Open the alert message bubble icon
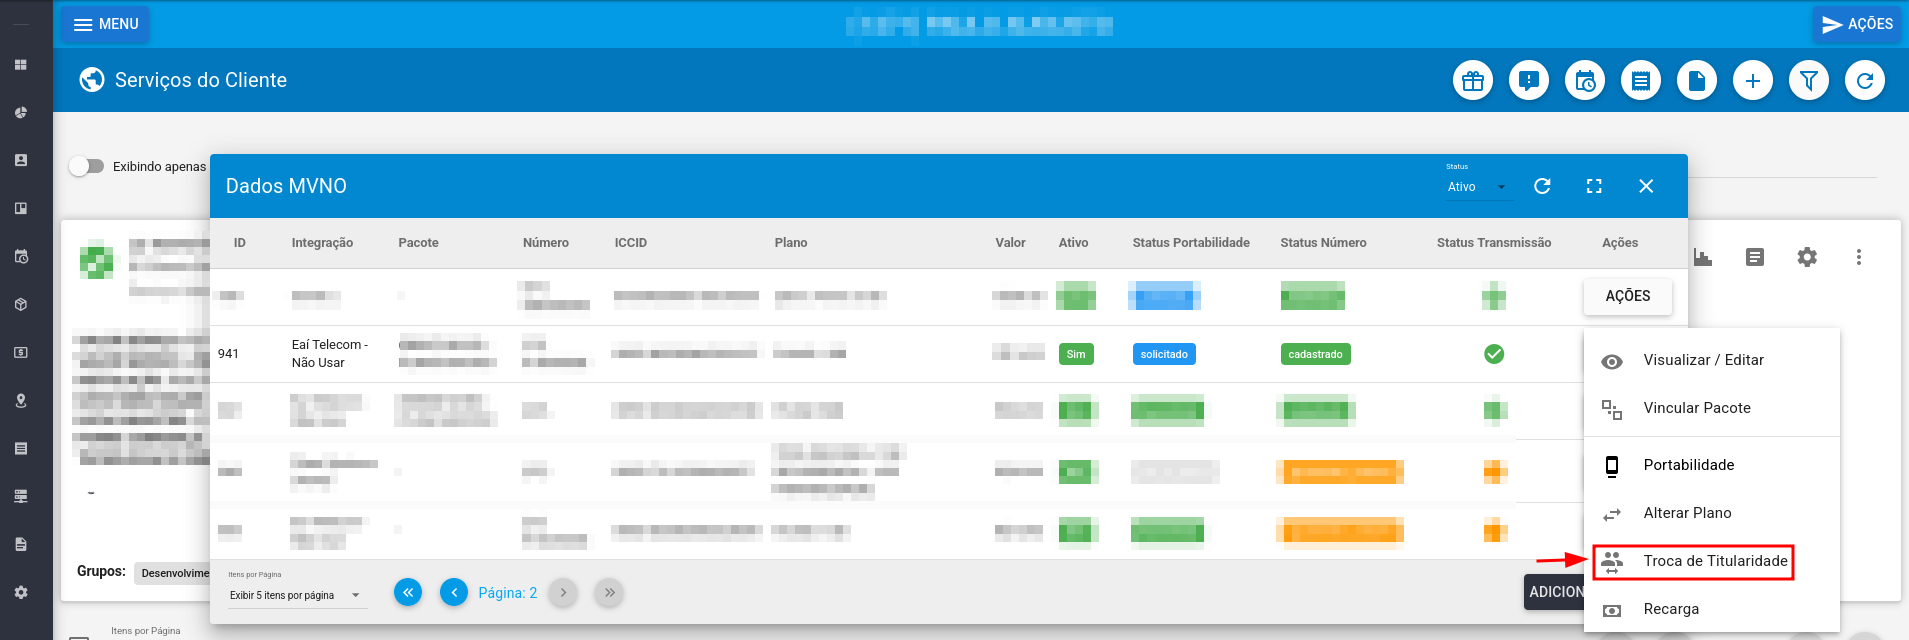 tap(1529, 80)
